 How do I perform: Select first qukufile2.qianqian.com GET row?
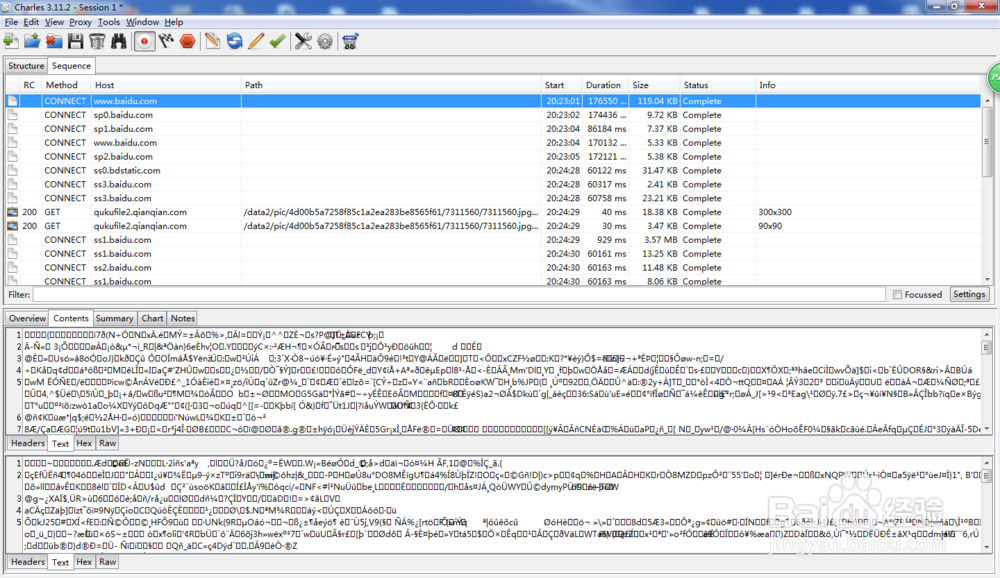tap(492, 212)
